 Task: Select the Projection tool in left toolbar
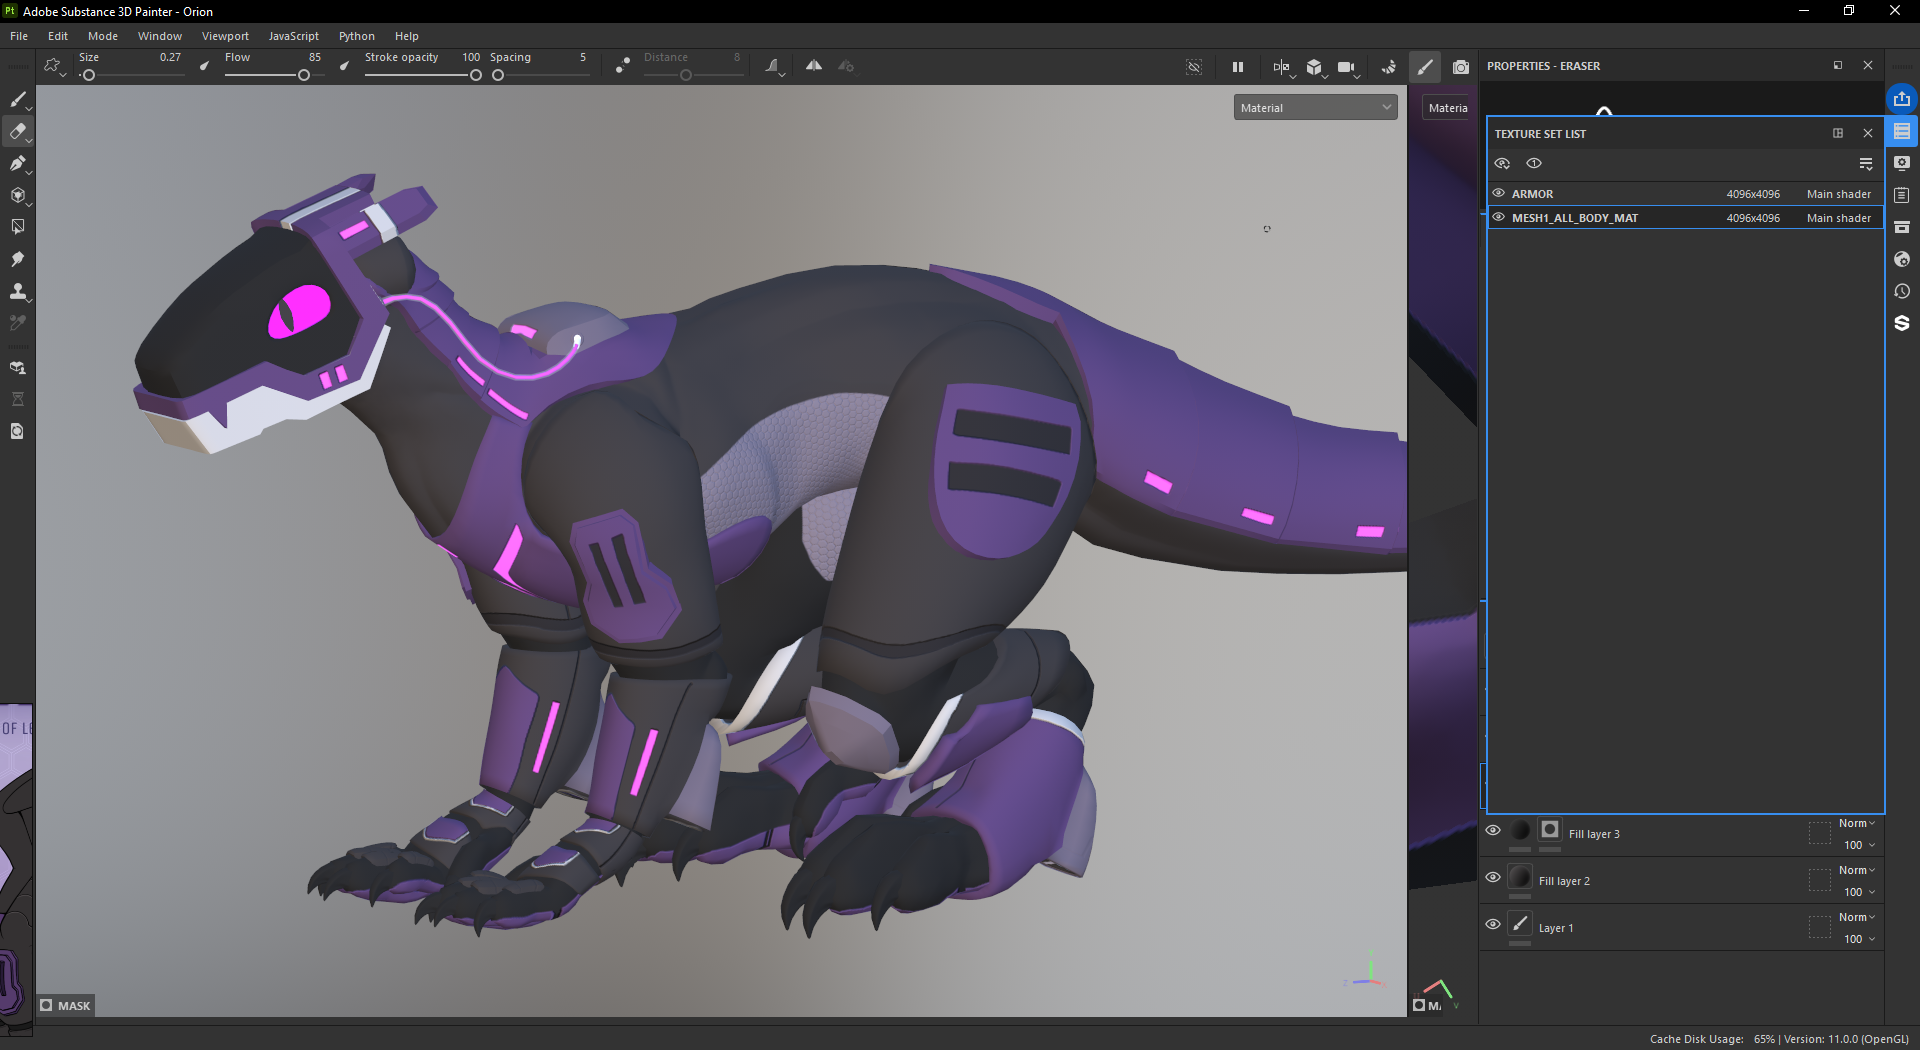17,163
